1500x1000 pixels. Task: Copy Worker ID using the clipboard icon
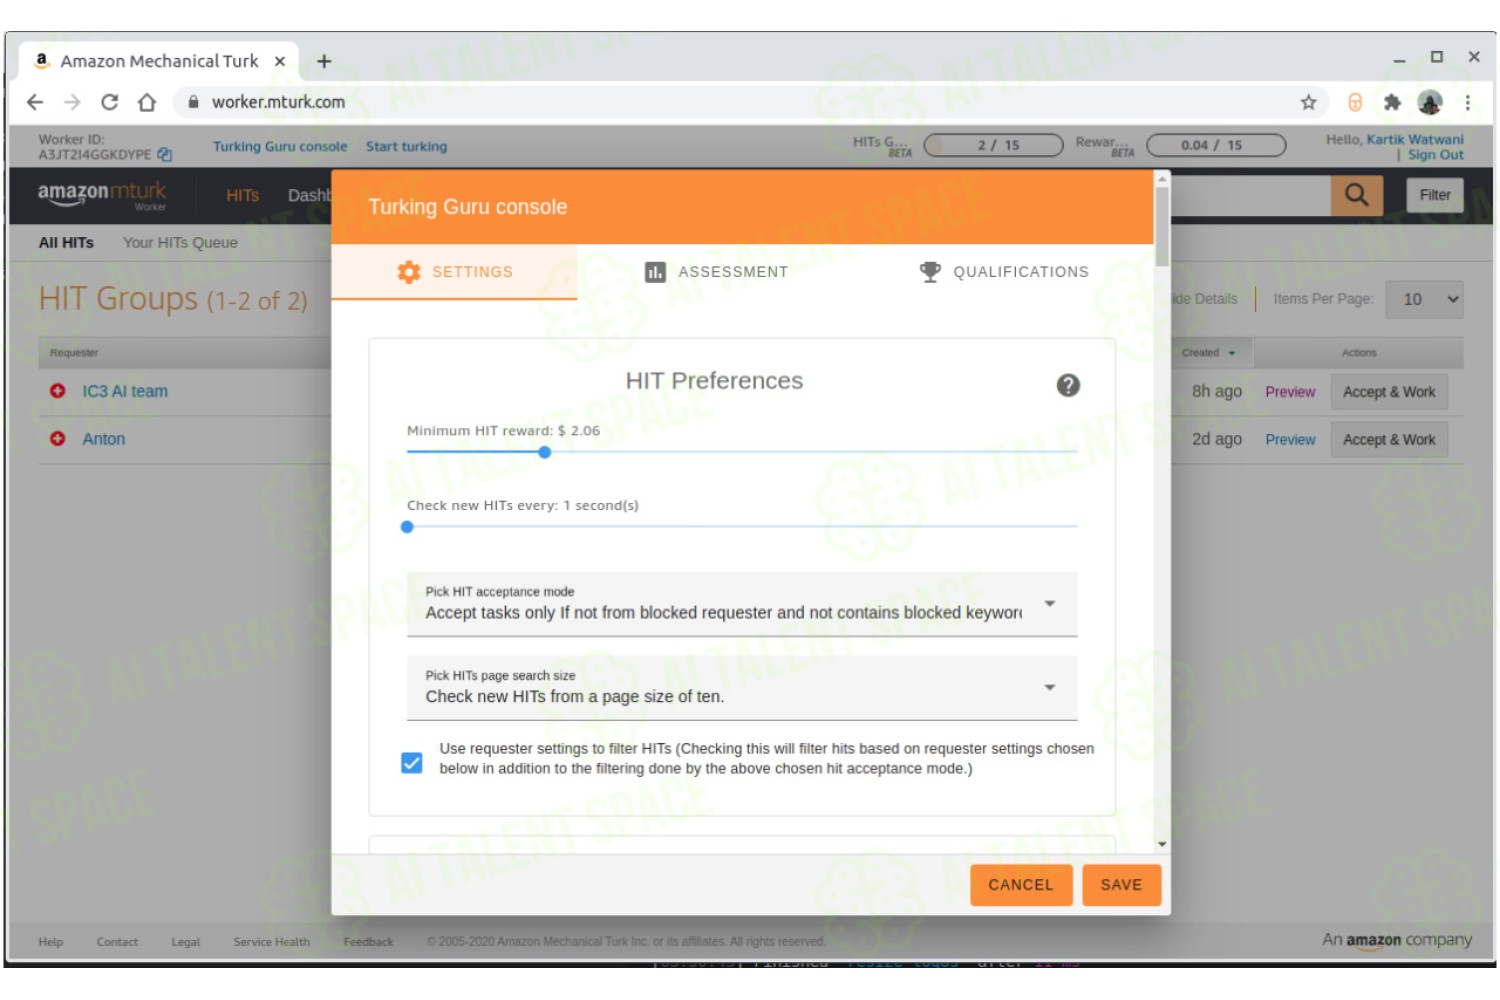click(x=165, y=155)
